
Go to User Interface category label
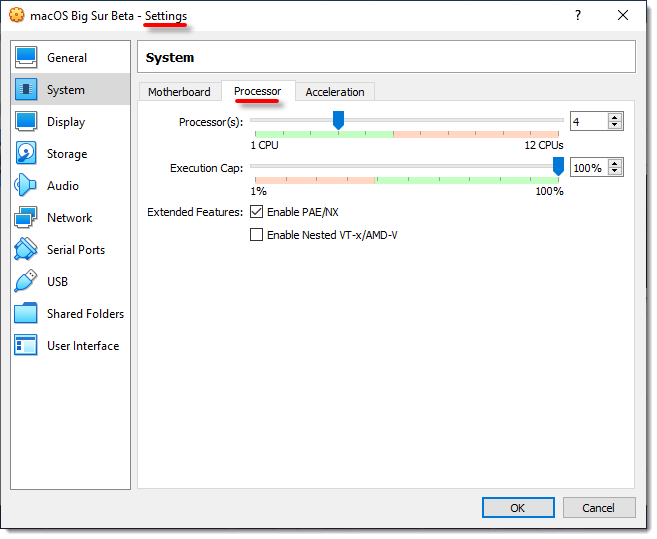tap(83, 346)
